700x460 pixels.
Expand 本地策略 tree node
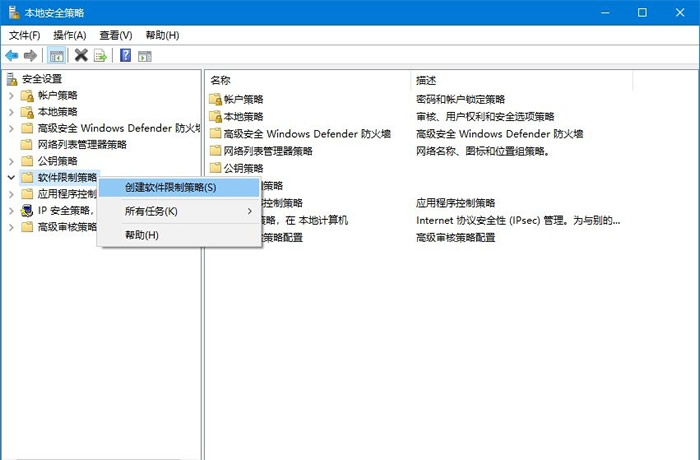pyautogui.click(x=11, y=112)
